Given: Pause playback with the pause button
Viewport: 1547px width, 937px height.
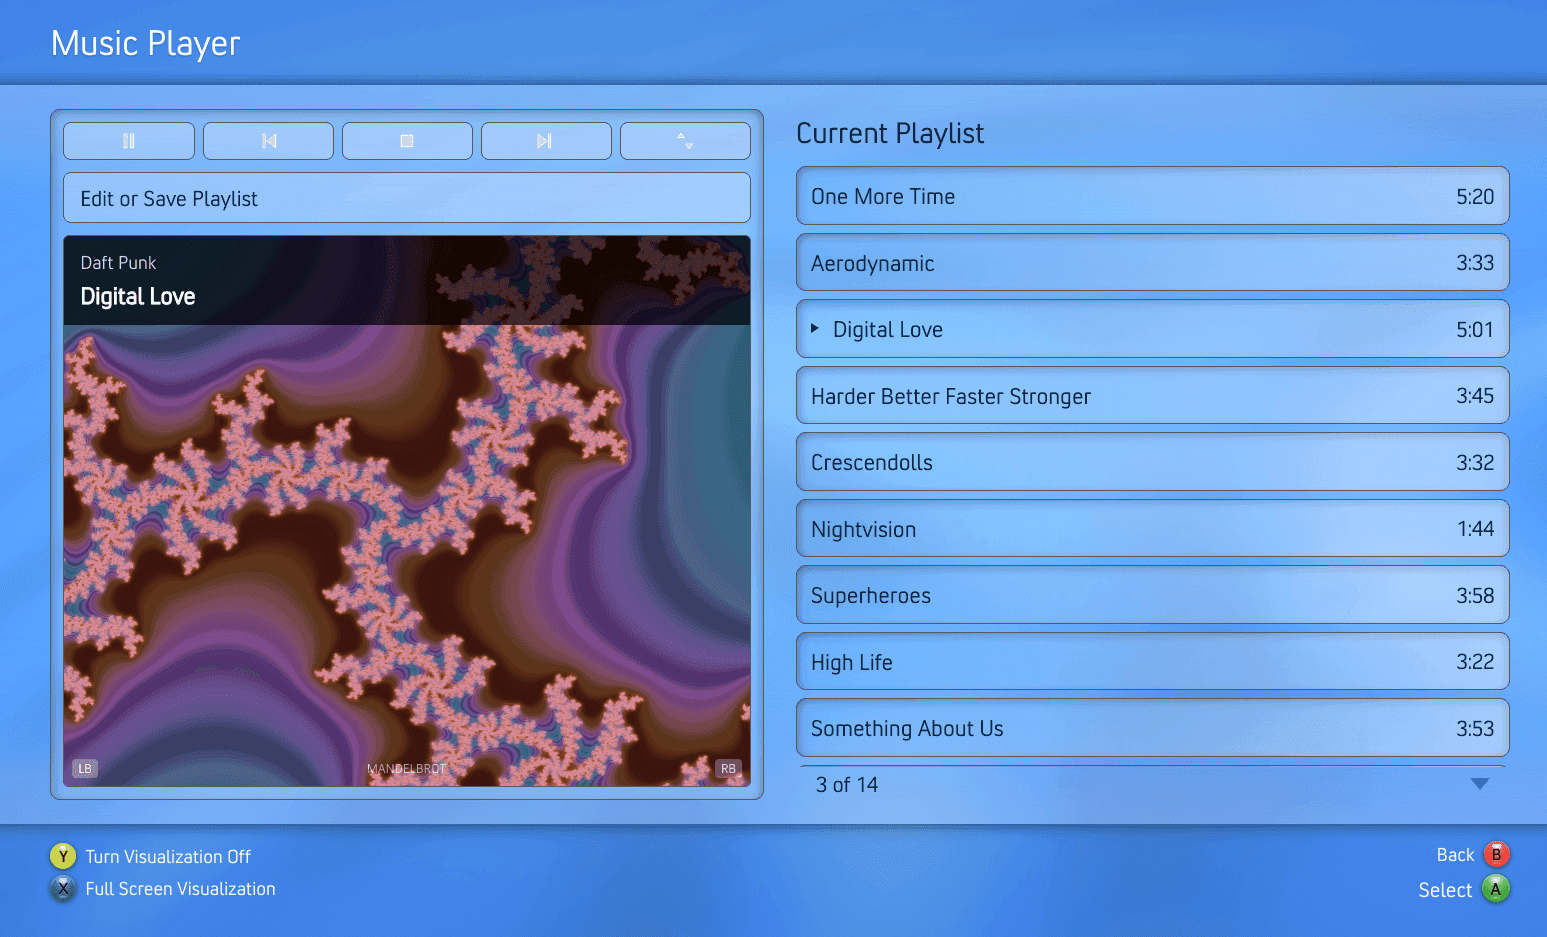Looking at the screenshot, I should (129, 141).
